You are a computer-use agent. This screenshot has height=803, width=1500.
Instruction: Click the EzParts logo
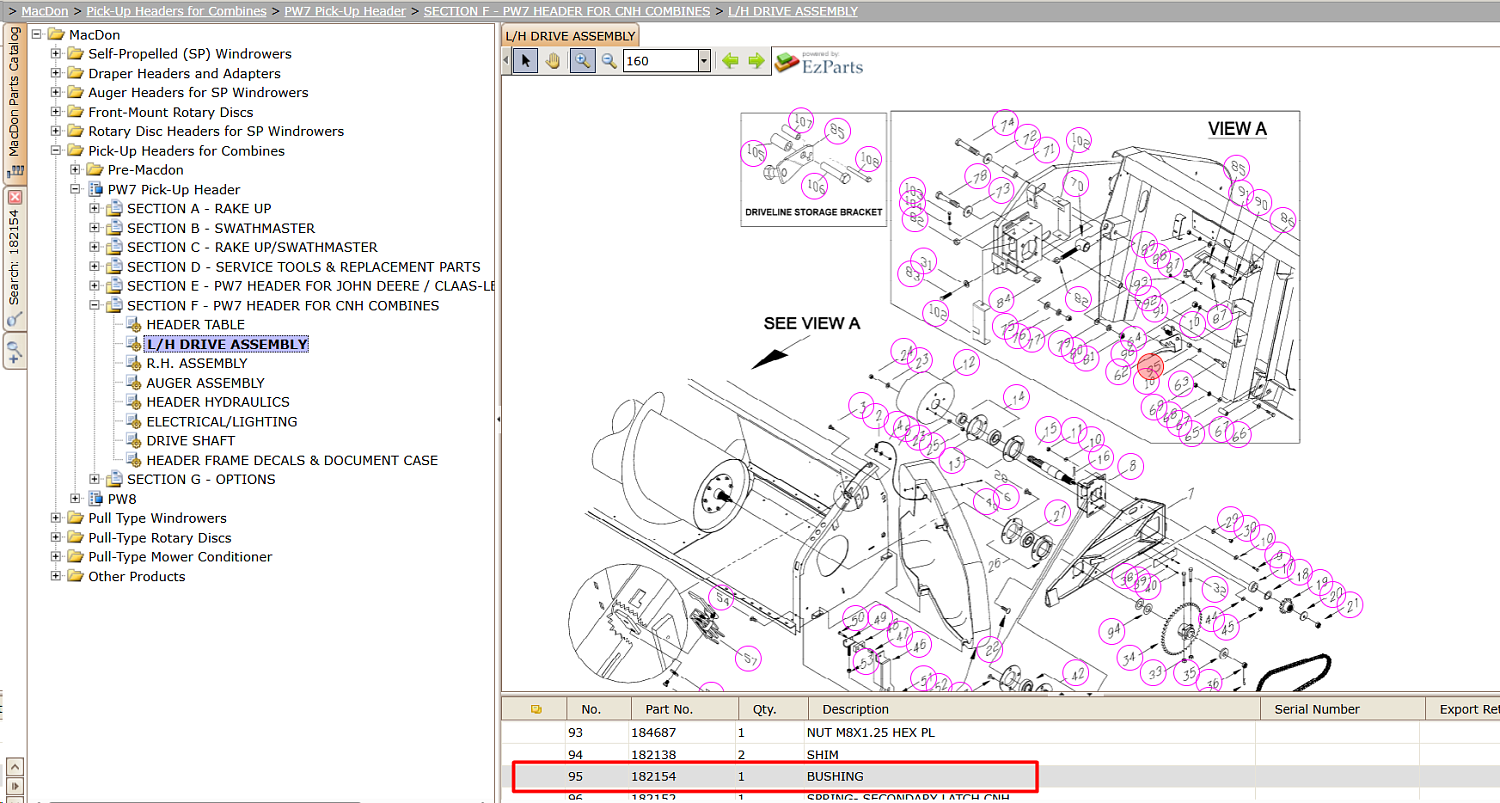820,62
